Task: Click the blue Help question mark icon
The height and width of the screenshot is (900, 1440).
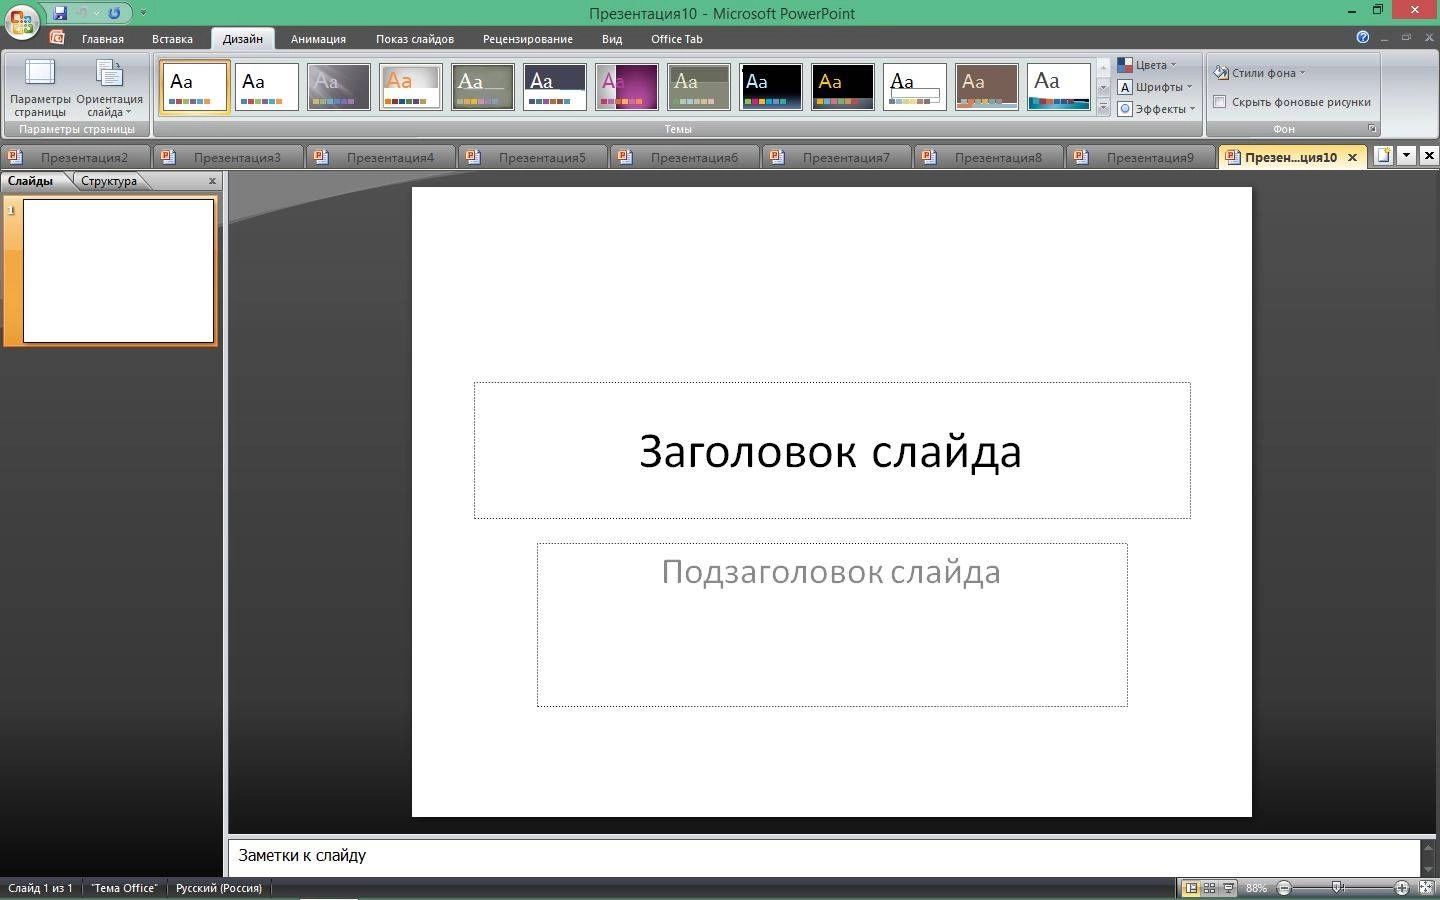Action: point(1362,38)
